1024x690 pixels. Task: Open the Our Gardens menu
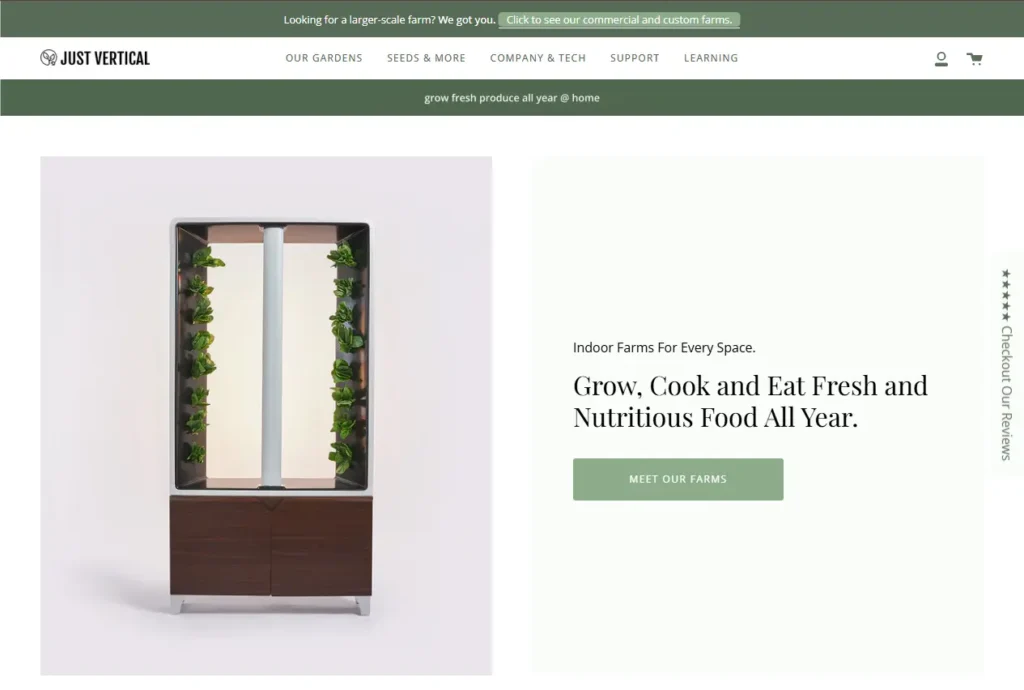coord(324,58)
